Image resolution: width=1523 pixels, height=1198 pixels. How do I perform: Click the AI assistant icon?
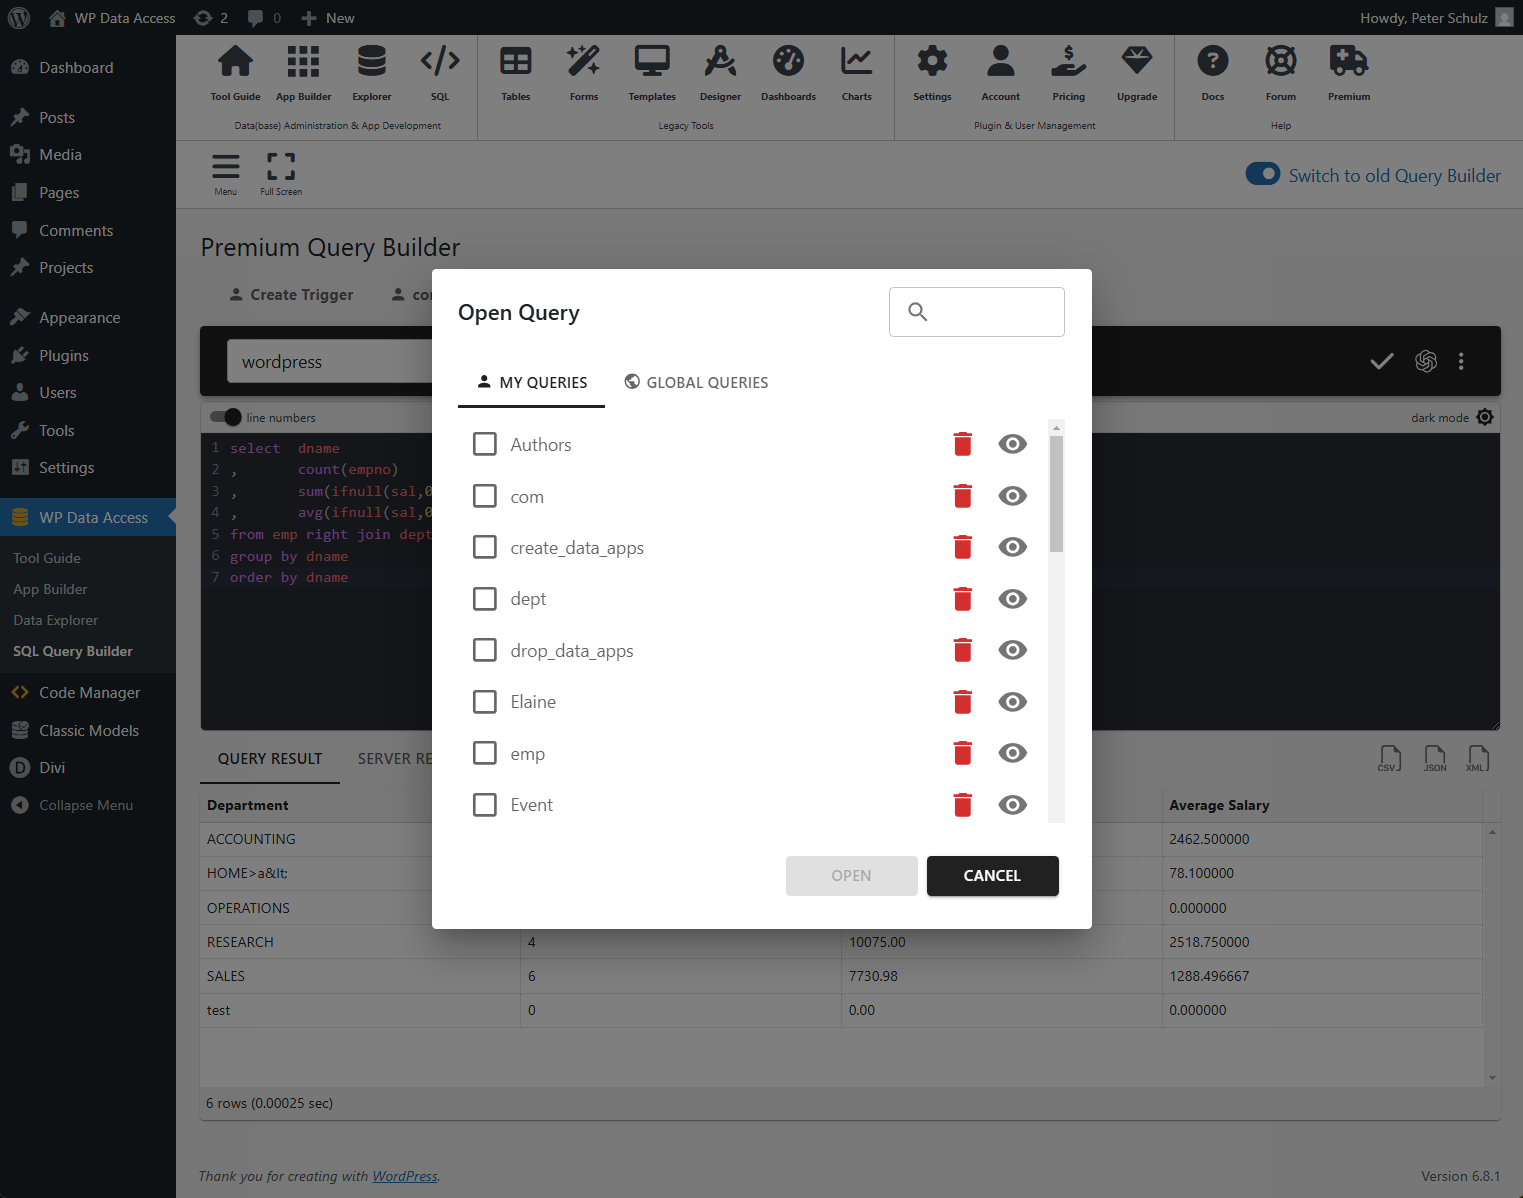(x=1426, y=361)
